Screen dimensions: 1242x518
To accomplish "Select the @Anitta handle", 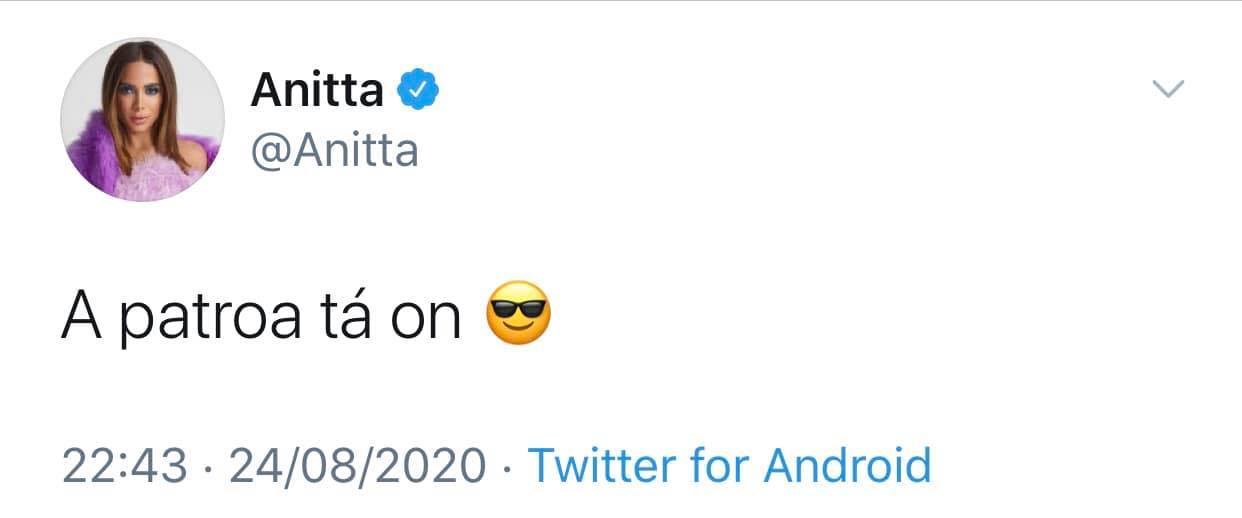I will [x=334, y=150].
